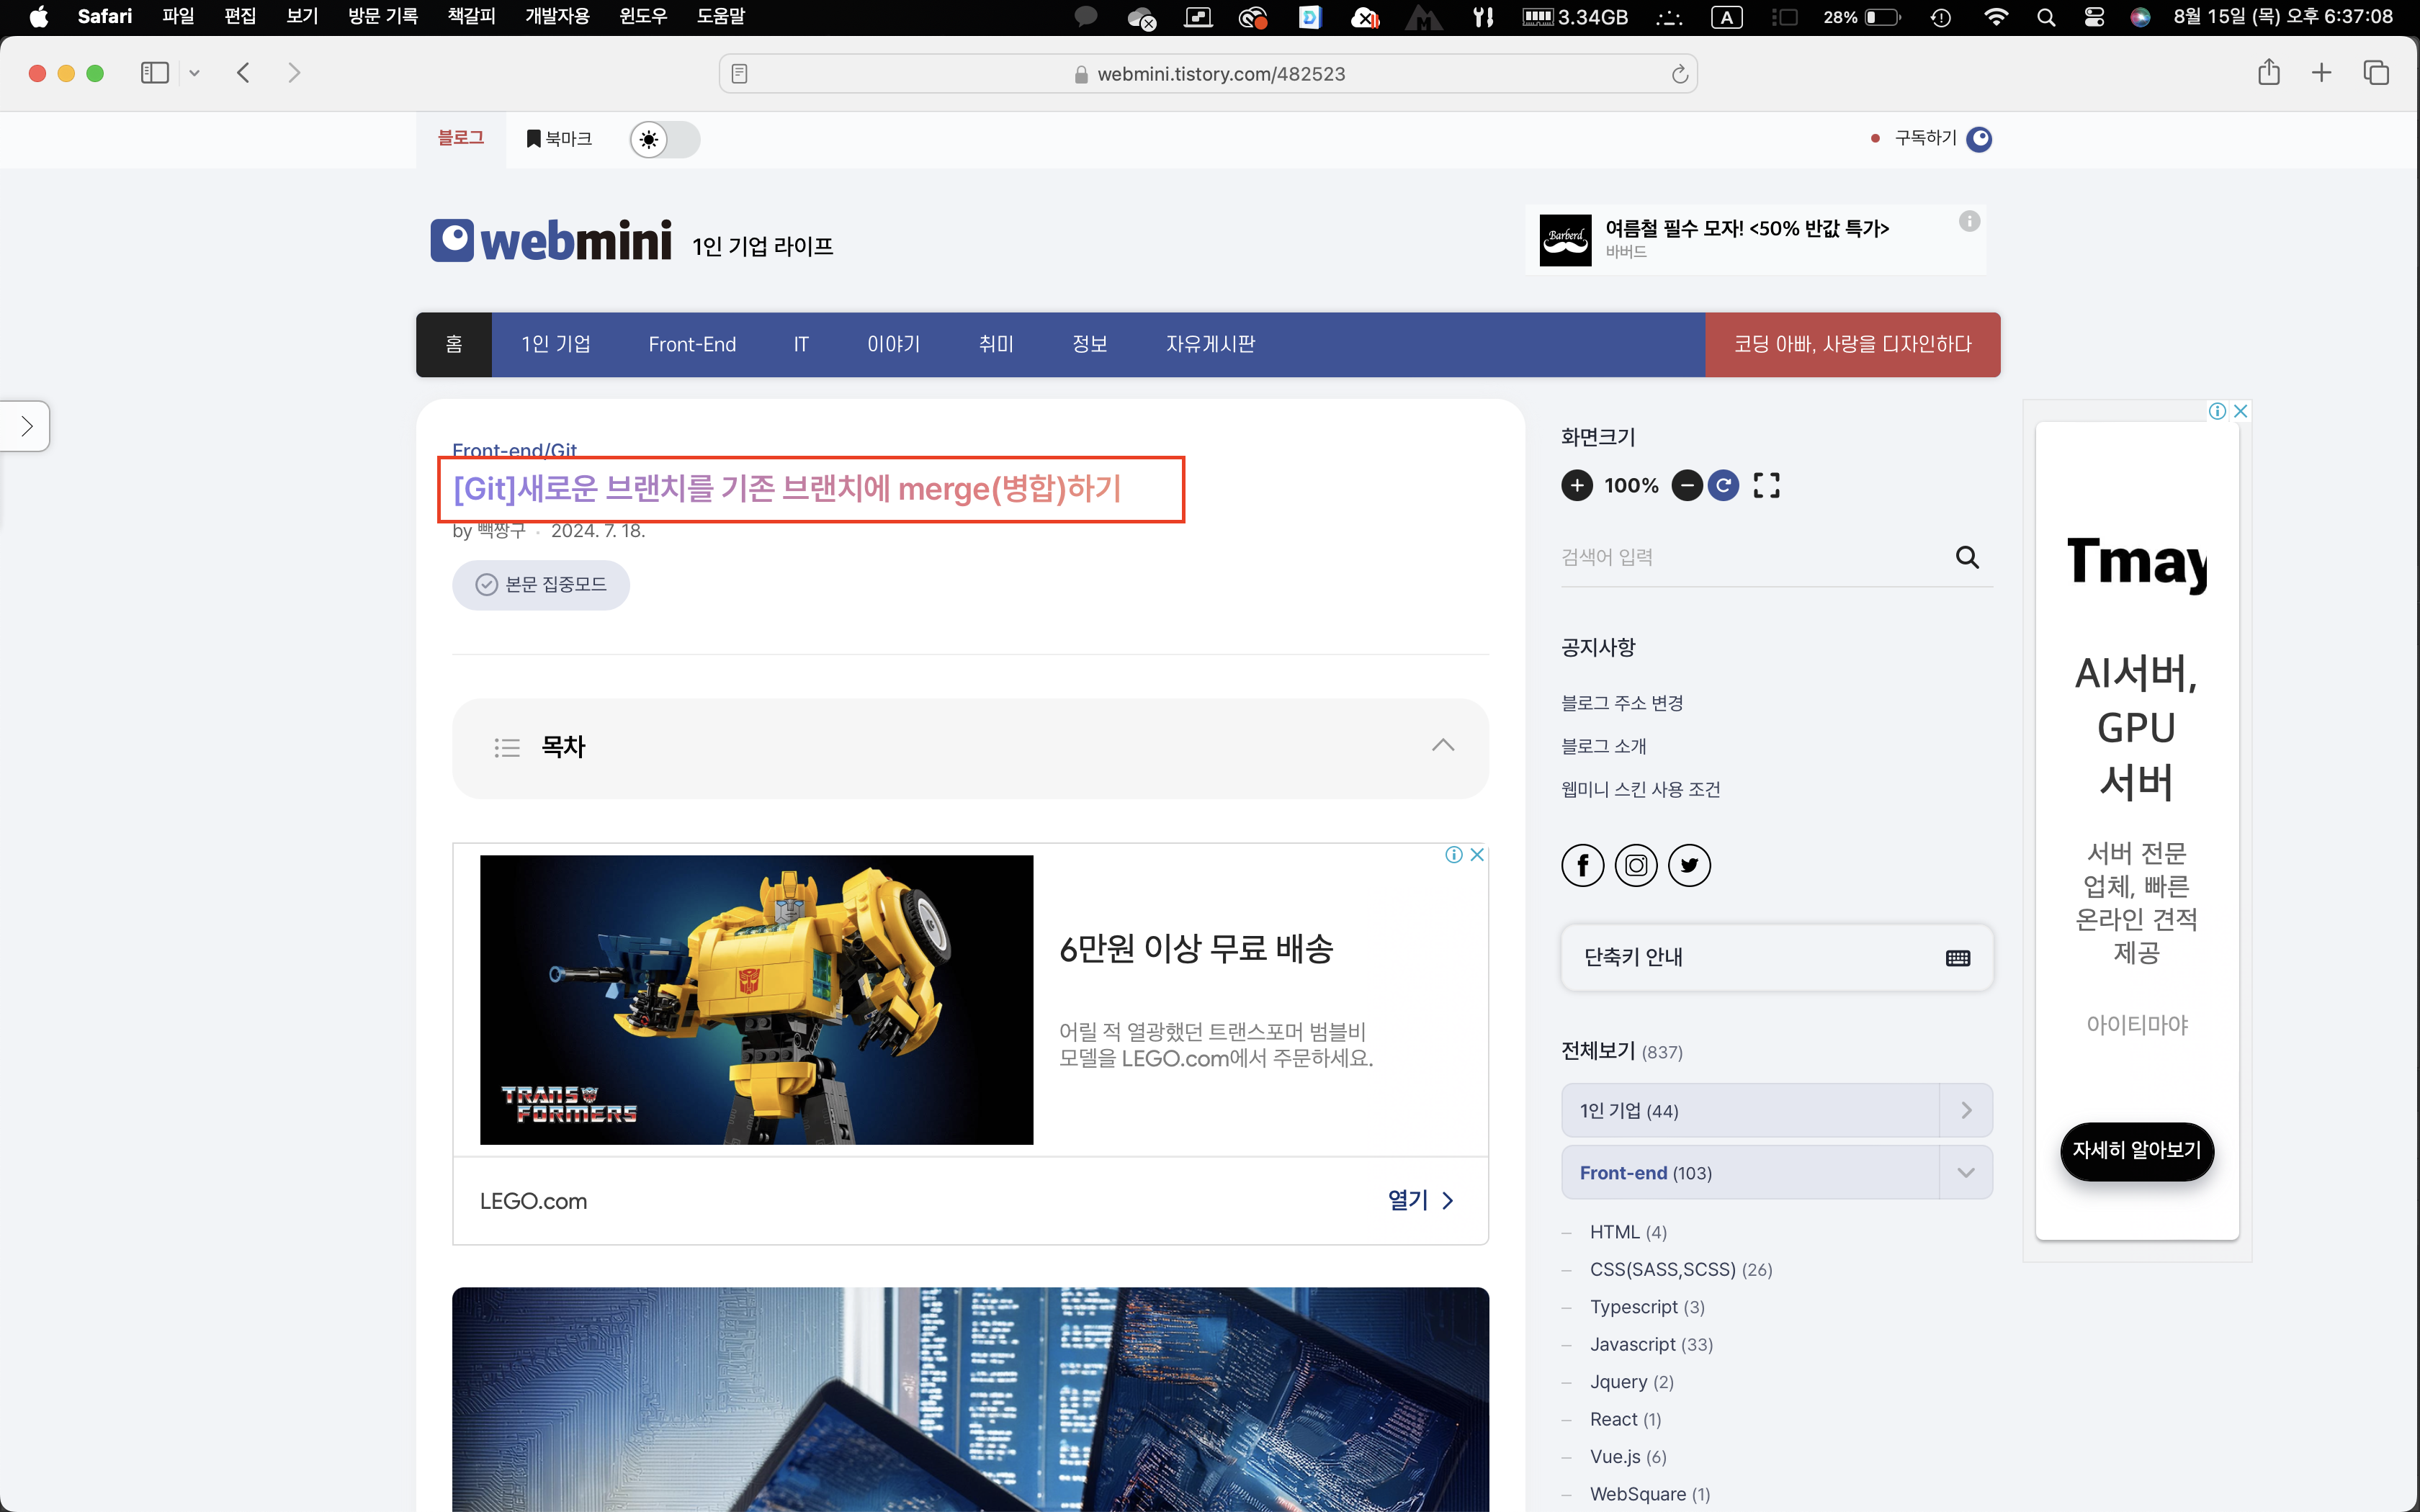Click the zoom-in plus icon under 화면크기
Image resolution: width=2420 pixels, height=1512 pixels.
click(x=1577, y=486)
